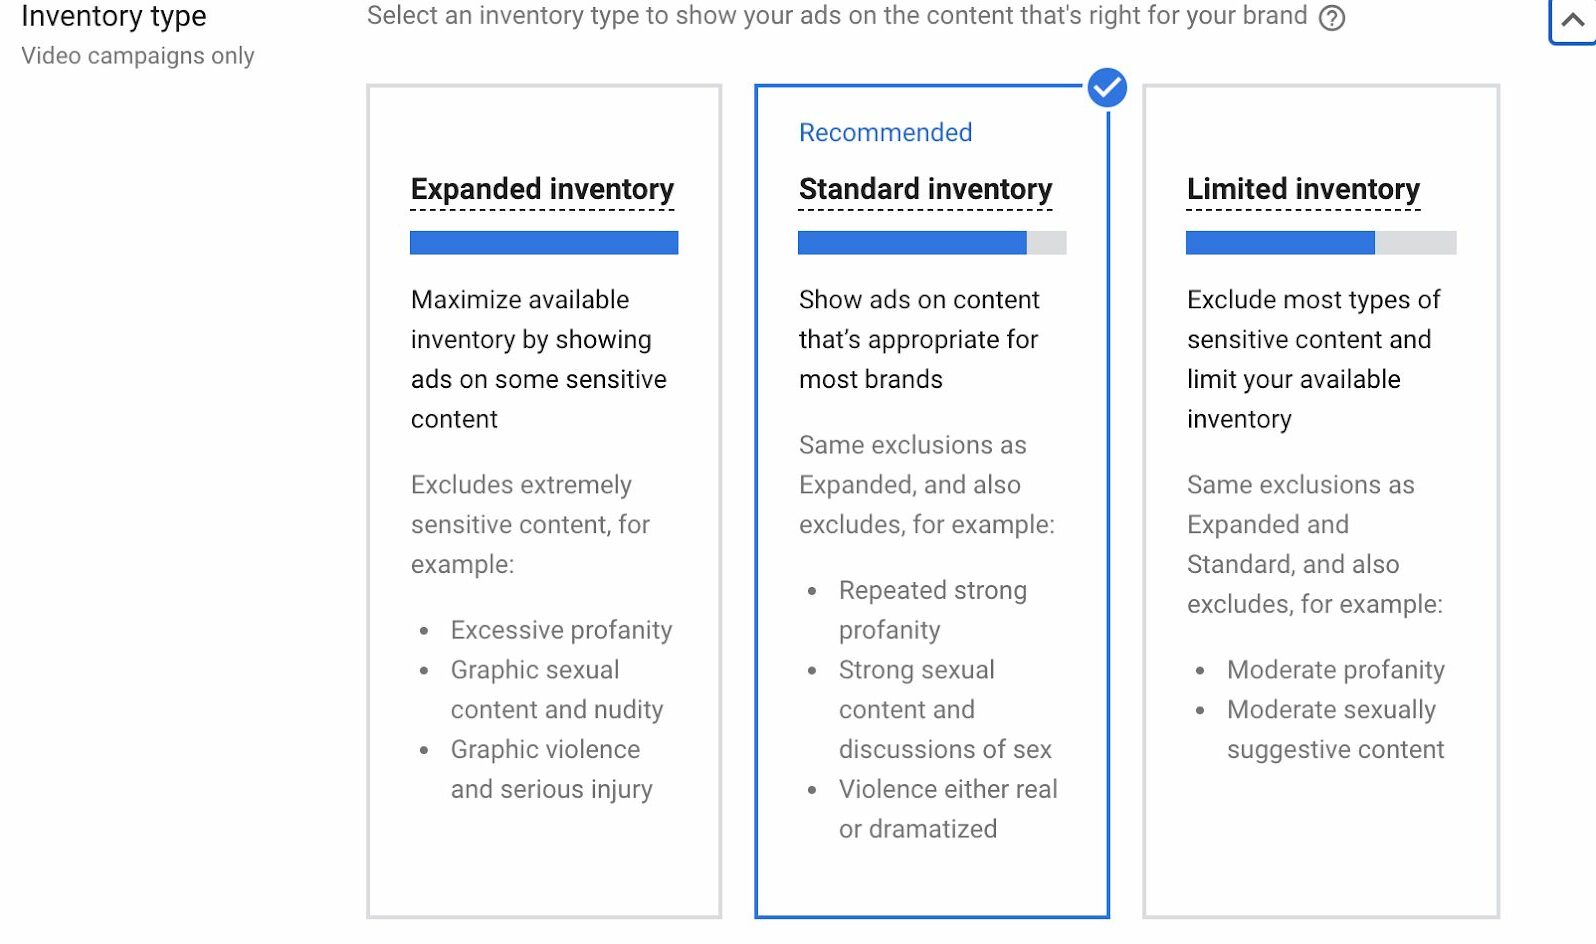Click the Limited inventory coverage bar

coord(1321,243)
